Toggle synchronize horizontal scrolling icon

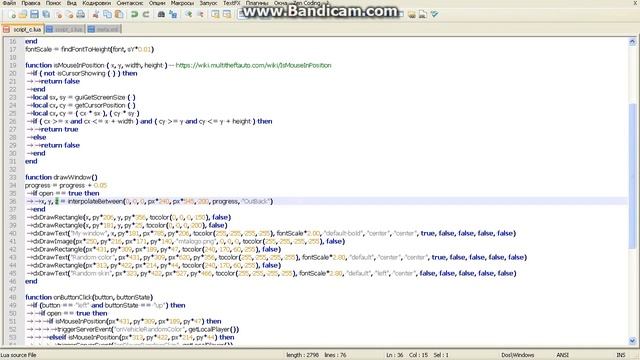click(227, 15)
